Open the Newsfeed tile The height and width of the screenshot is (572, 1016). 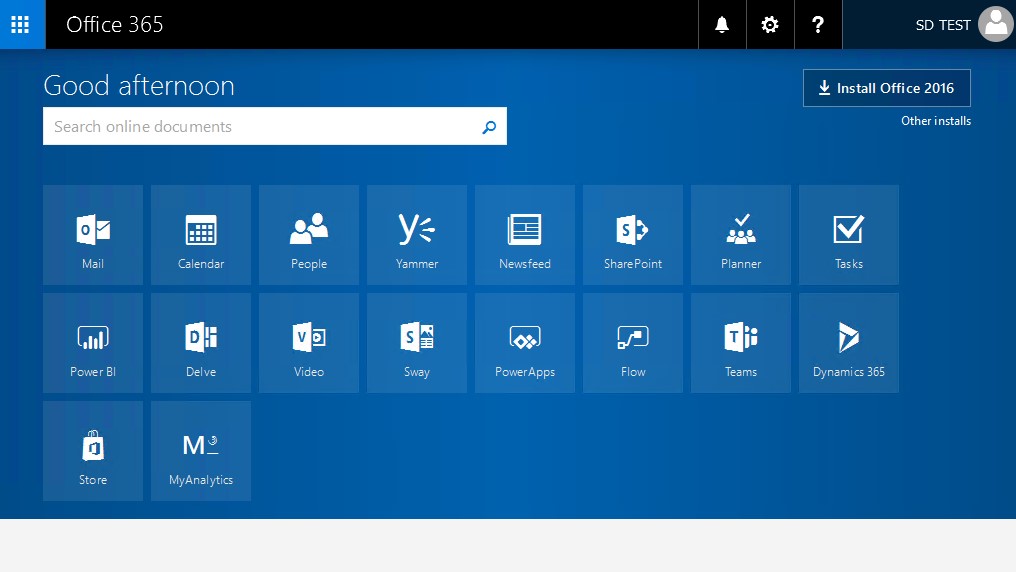525,235
